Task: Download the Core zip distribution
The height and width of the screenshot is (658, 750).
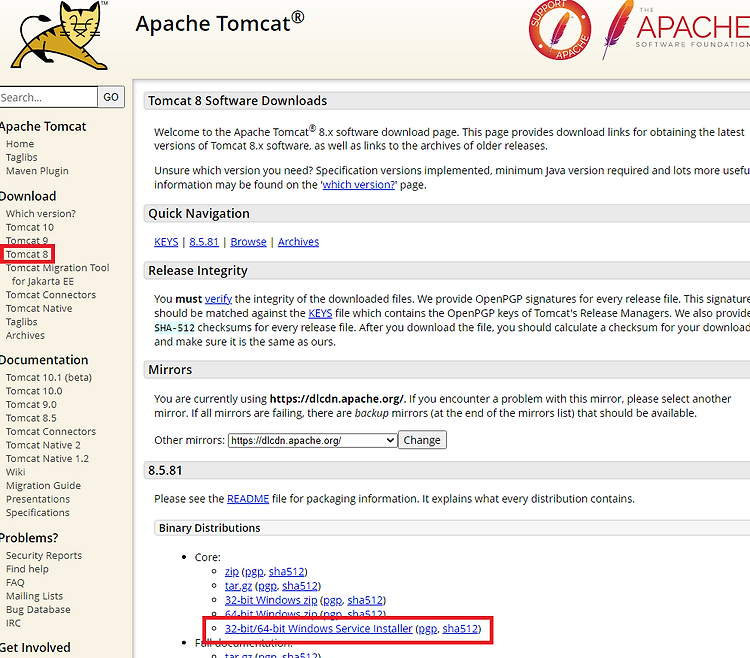Action: coord(232,571)
